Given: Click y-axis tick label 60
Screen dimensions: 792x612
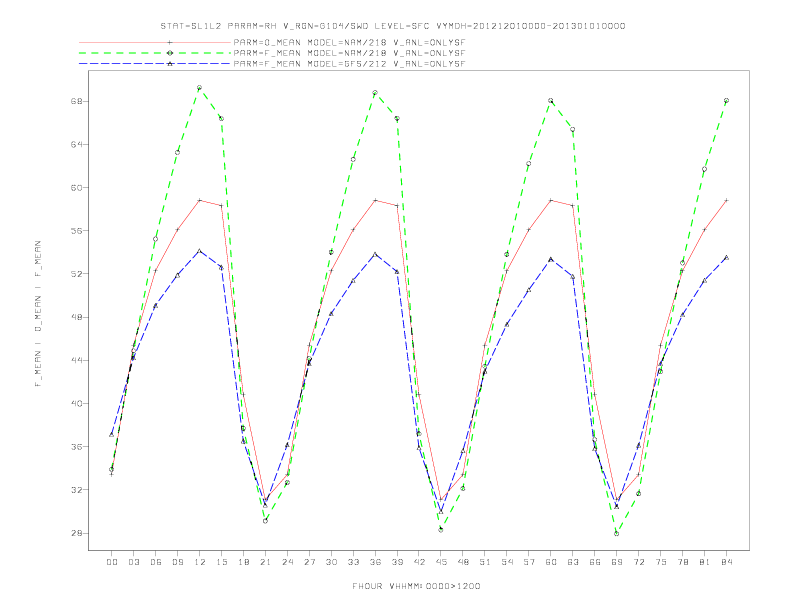Looking at the screenshot, I should point(76,187).
